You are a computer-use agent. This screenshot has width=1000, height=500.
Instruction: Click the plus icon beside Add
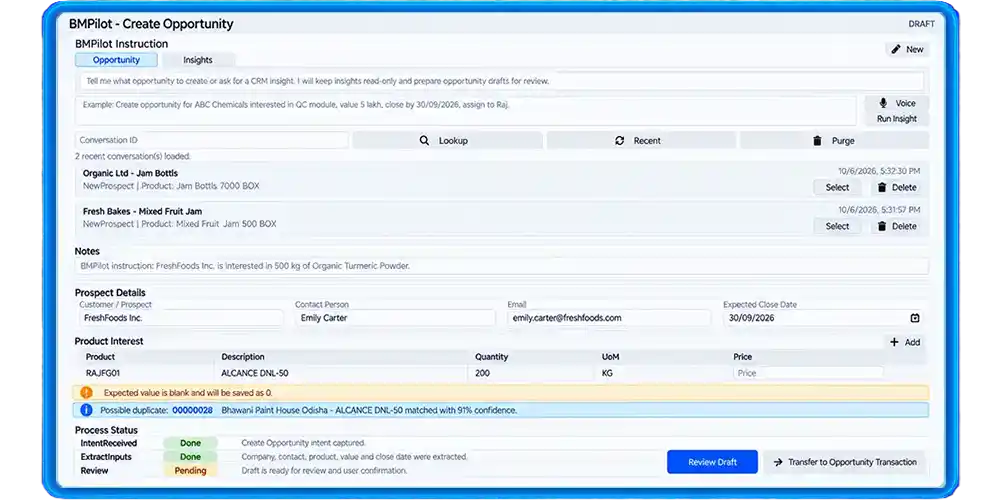895,342
